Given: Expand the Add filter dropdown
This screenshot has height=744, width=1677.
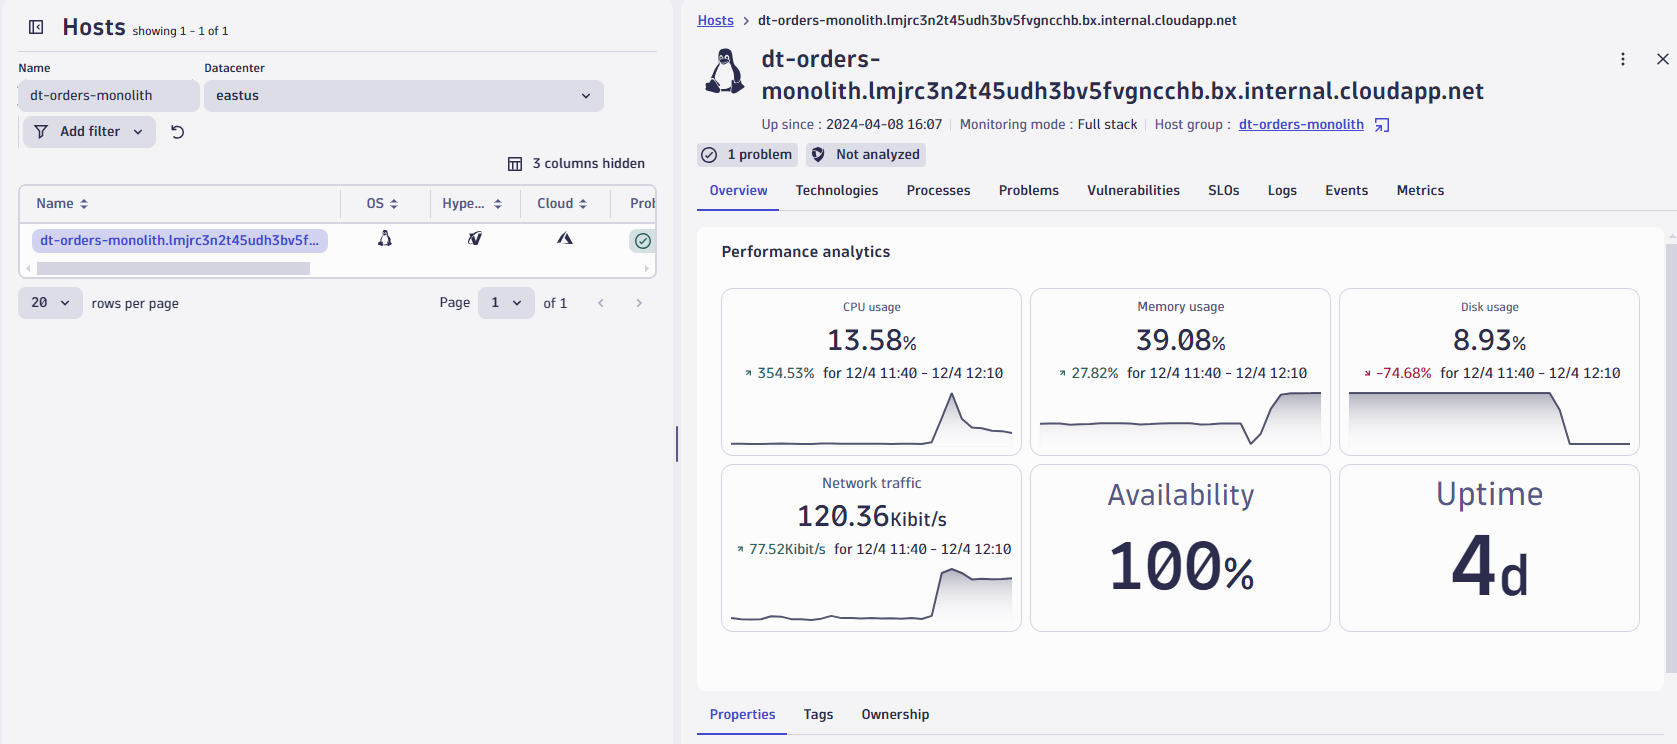Looking at the screenshot, I should [x=89, y=132].
